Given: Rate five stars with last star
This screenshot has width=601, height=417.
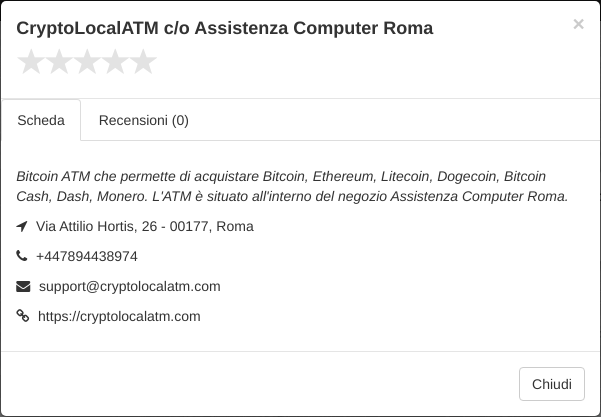Looking at the screenshot, I should pyautogui.click(x=143, y=61).
